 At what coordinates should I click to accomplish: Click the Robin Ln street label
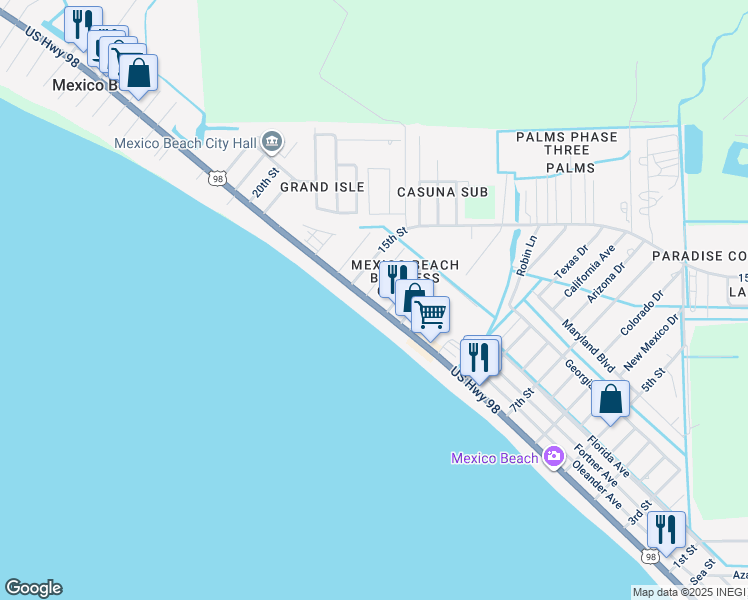[527, 256]
